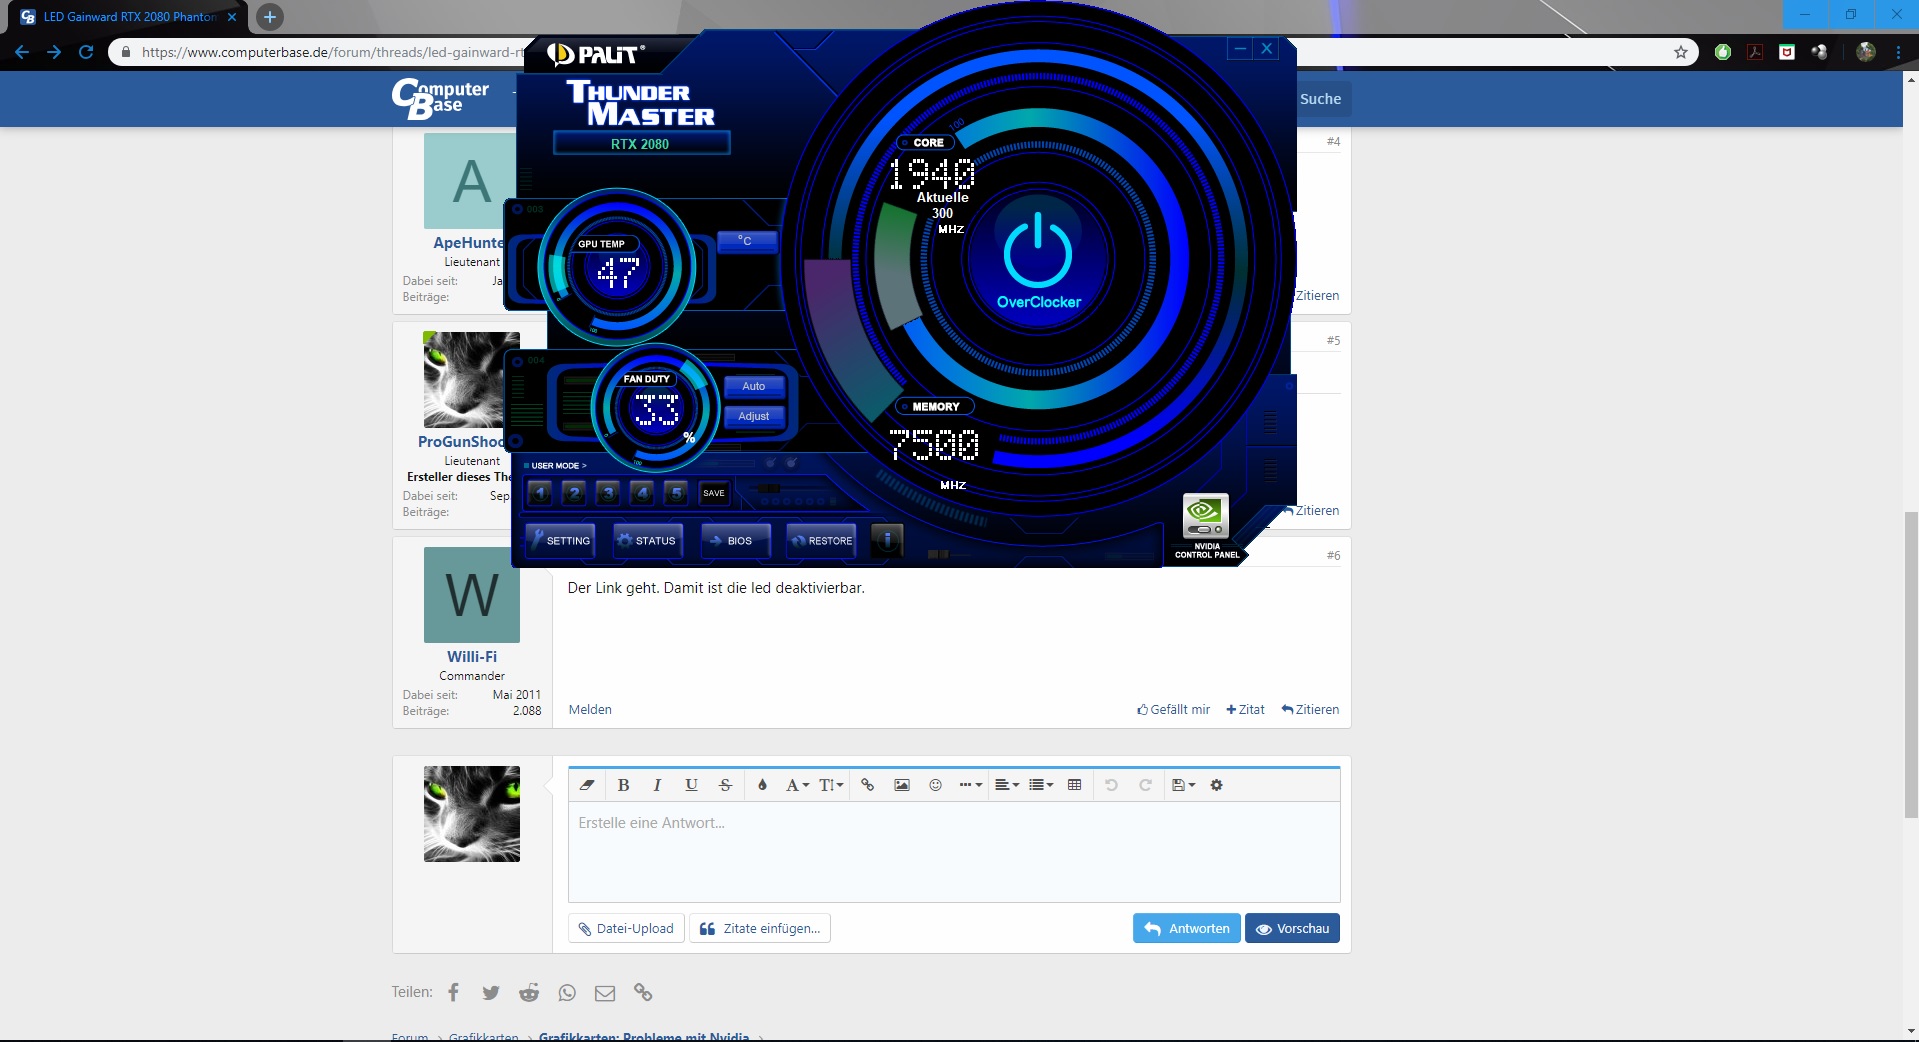Click the ComputerBase logo
The image size is (1919, 1042).
tap(440, 98)
